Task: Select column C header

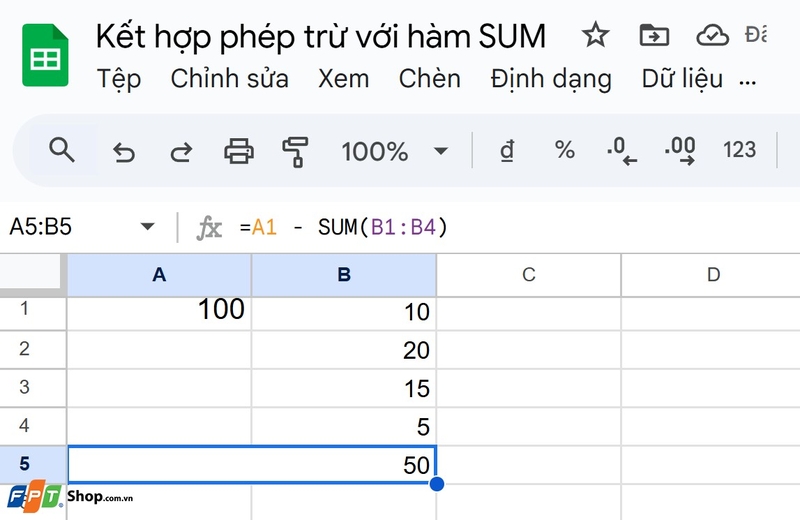Action: [529, 275]
